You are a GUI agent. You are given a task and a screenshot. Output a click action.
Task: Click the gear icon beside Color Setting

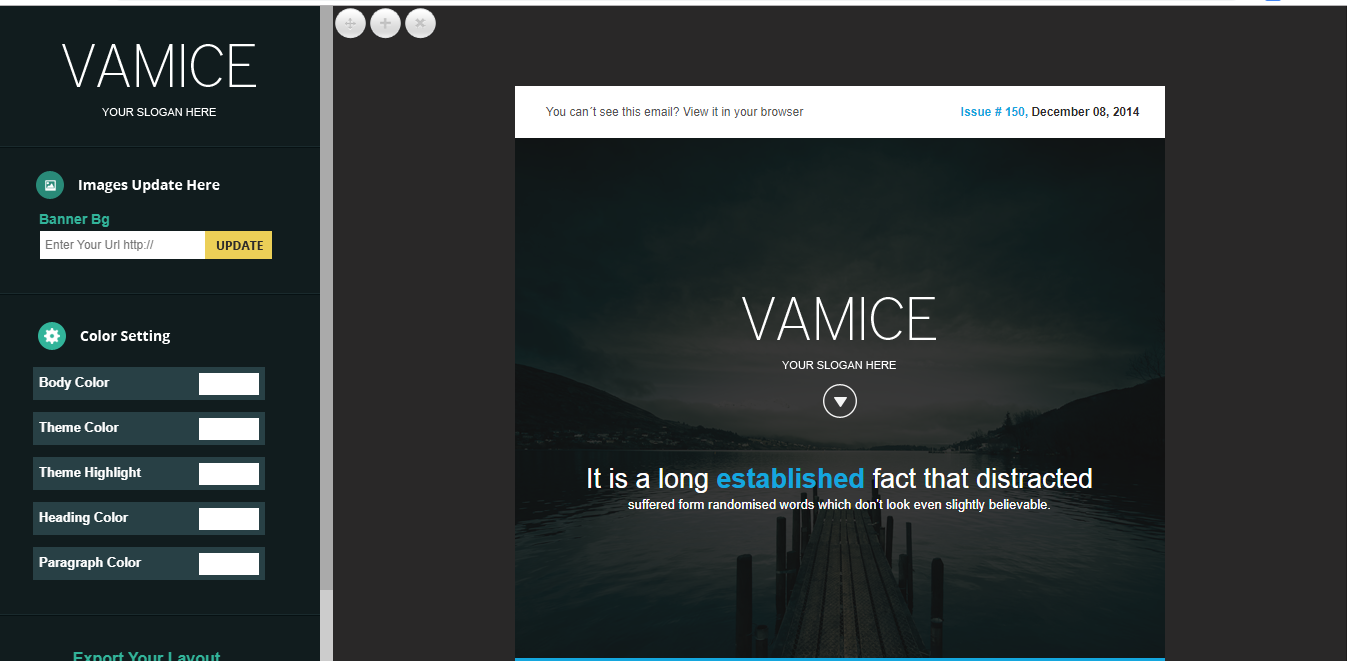(52, 336)
